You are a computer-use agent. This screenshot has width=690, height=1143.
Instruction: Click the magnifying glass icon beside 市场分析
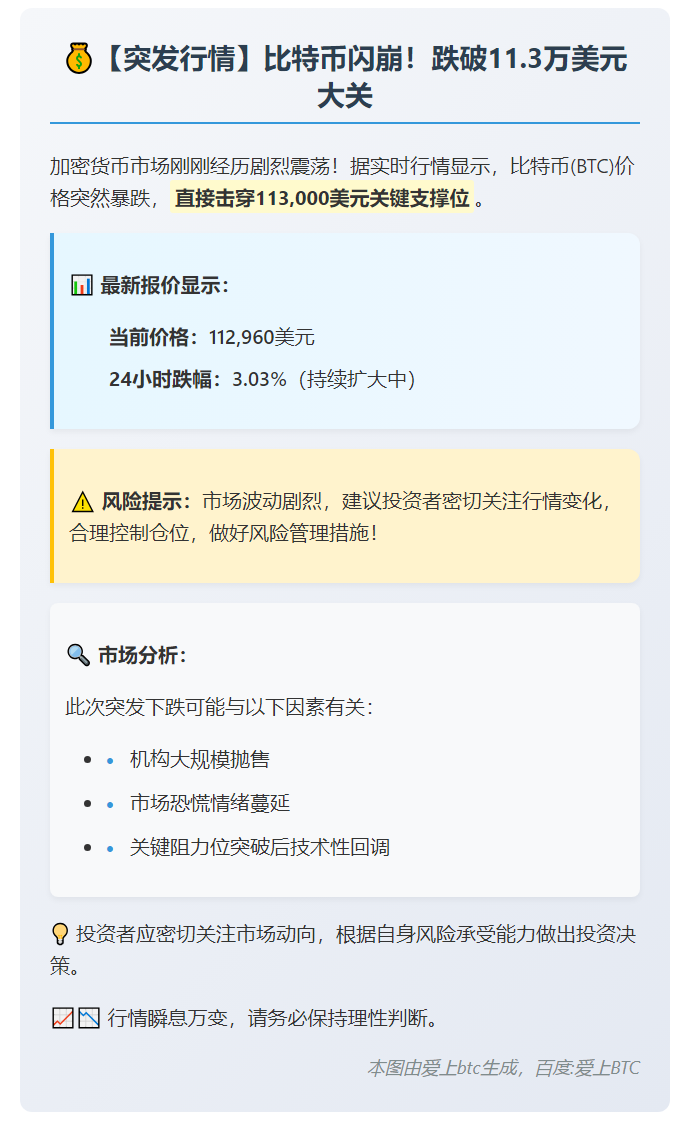pyautogui.click(x=78, y=655)
